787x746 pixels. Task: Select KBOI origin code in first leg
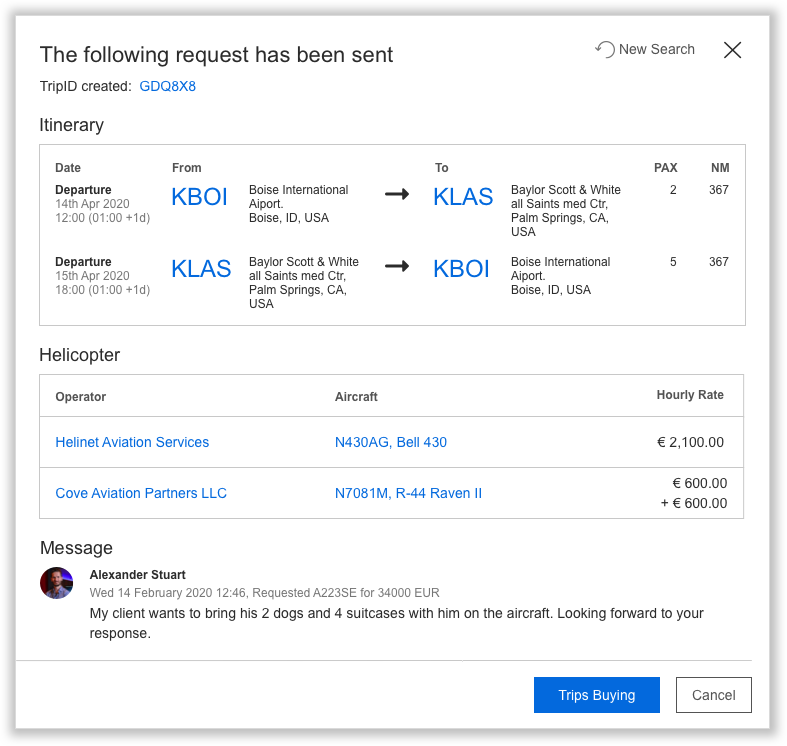200,197
